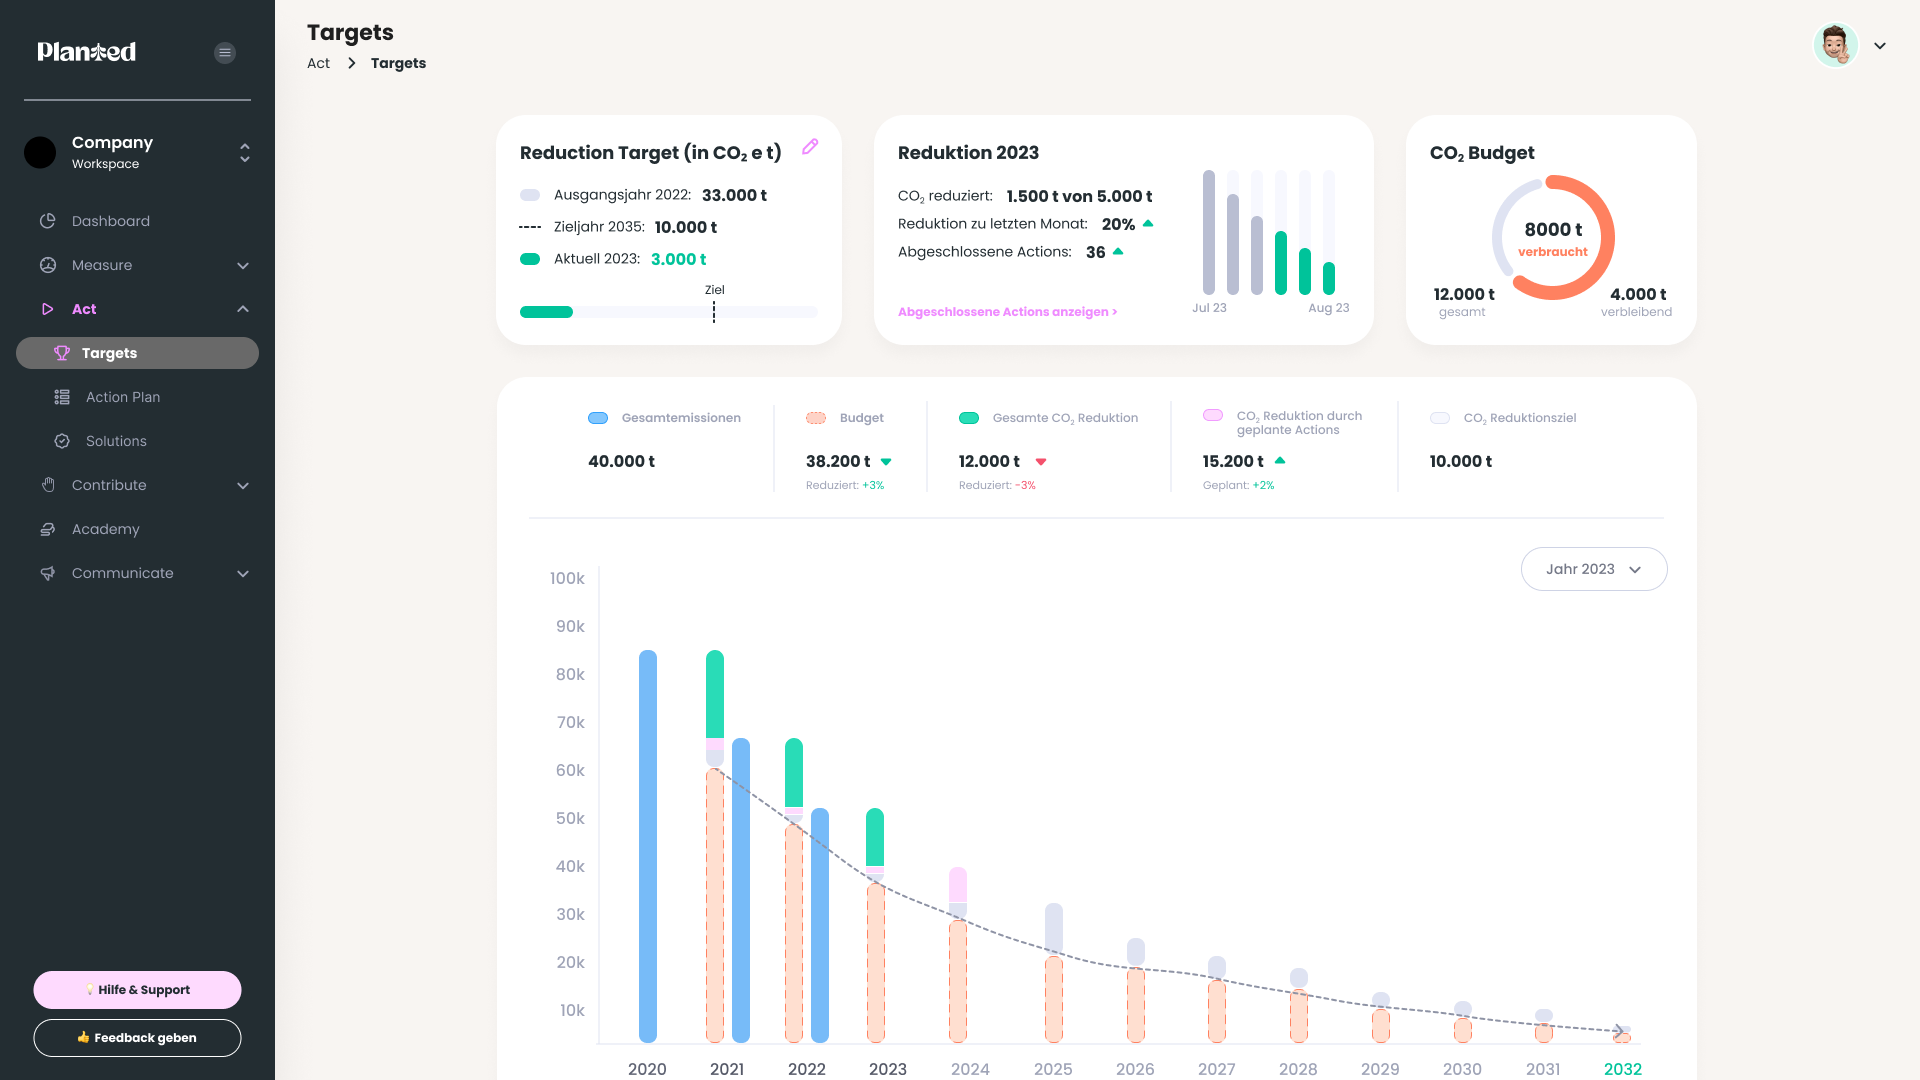Click the user profile avatar
The width and height of the screenshot is (1920, 1080).
point(1835,45)
